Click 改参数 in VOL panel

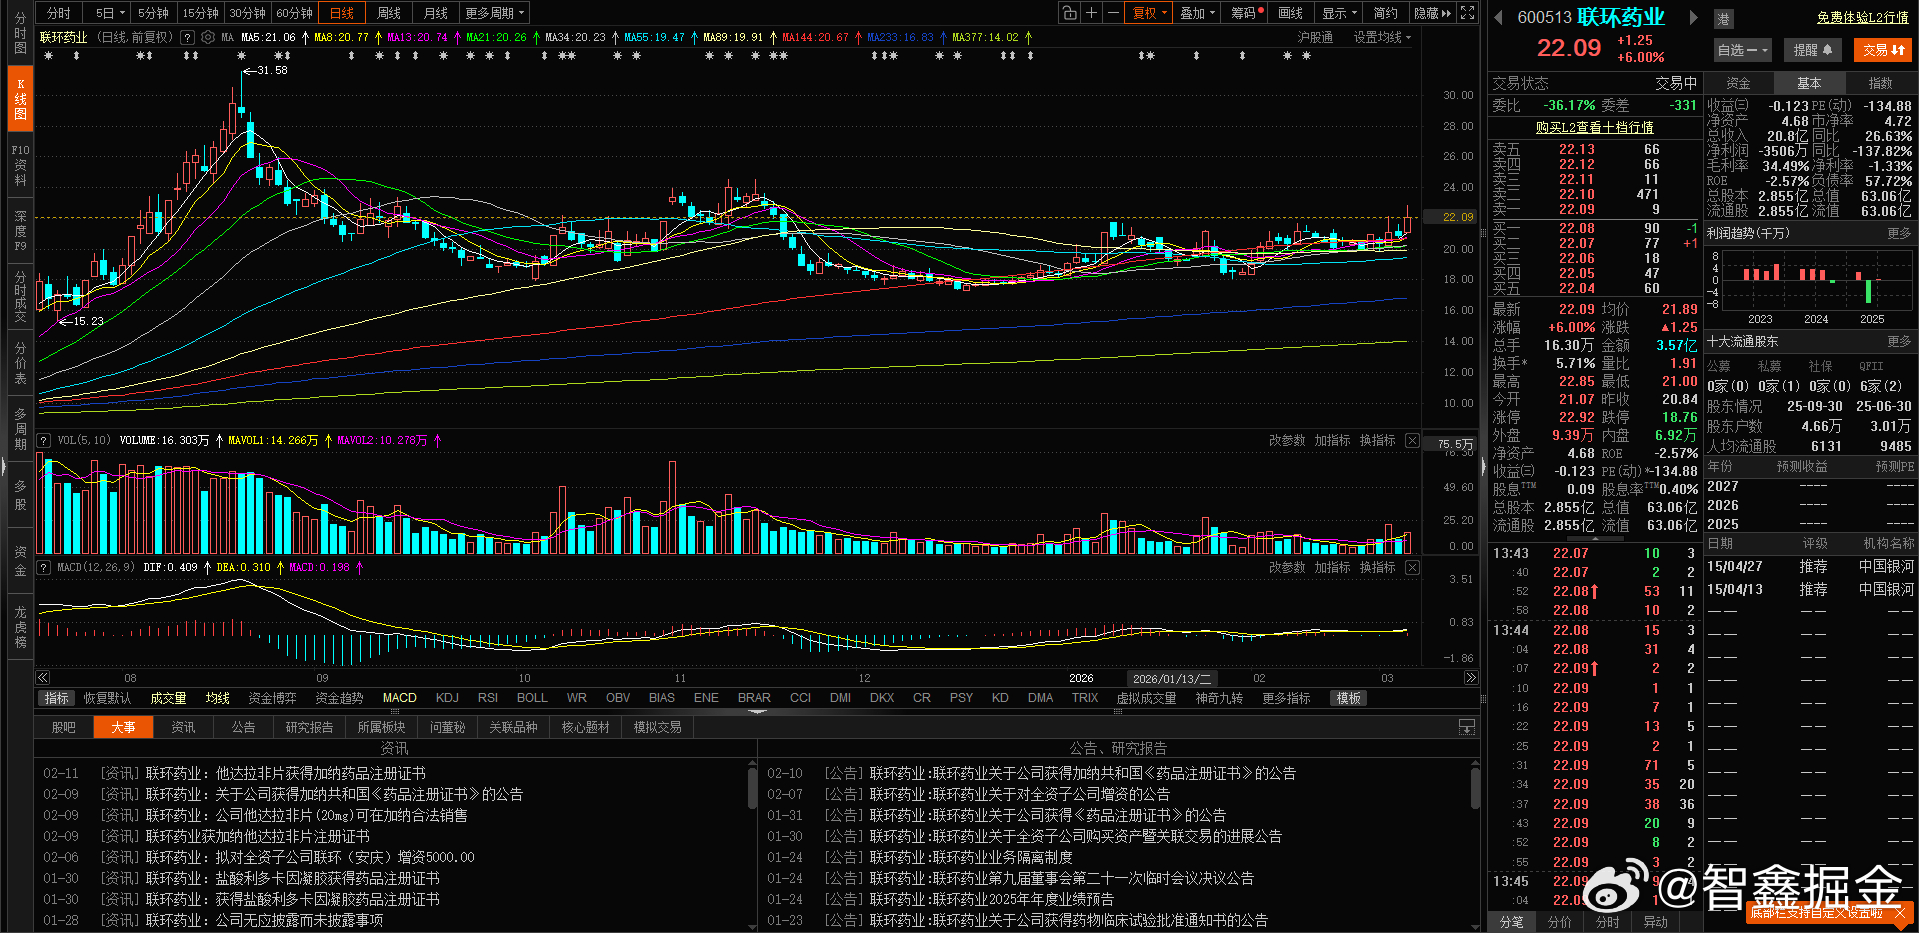coord(1287,441)
